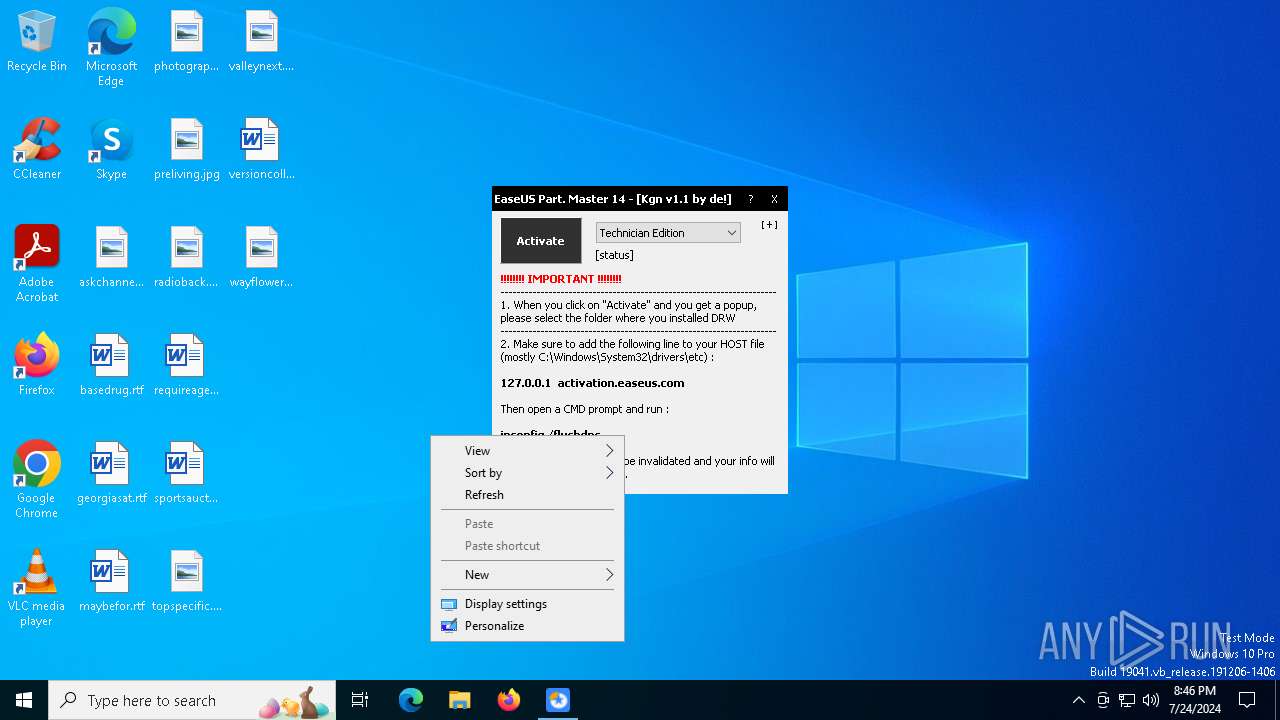Open Skype desktop shortcut
Image resolution: width=1280 pixels, height=720 pixels.
(x=111, y=150)
